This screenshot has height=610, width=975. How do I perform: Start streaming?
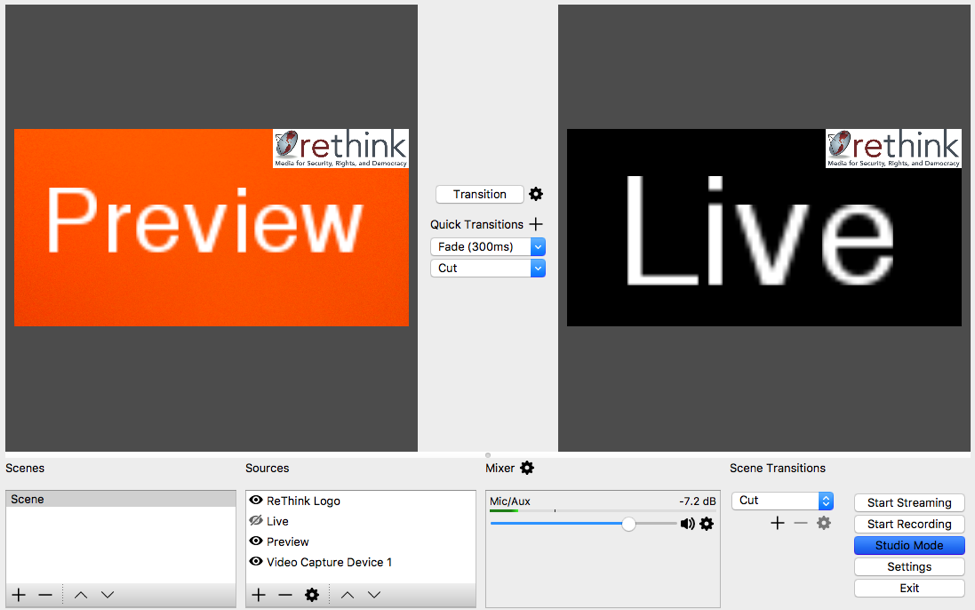pyautogui.click(x=908, y=502)
